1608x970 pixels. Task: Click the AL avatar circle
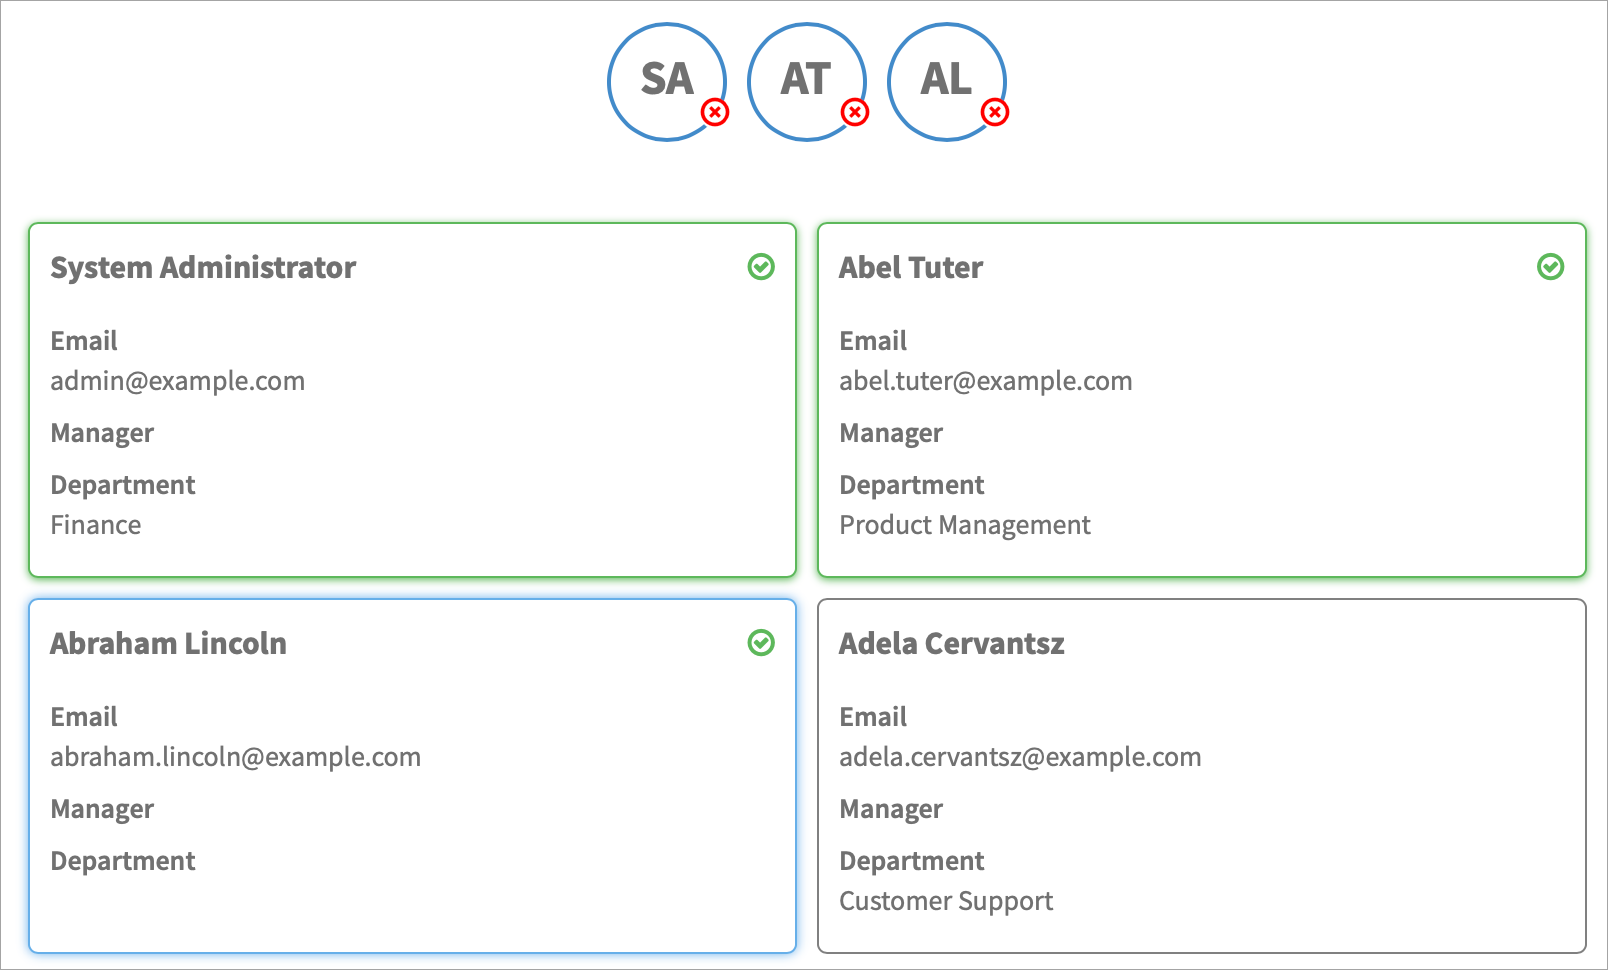tap(944, 80)
